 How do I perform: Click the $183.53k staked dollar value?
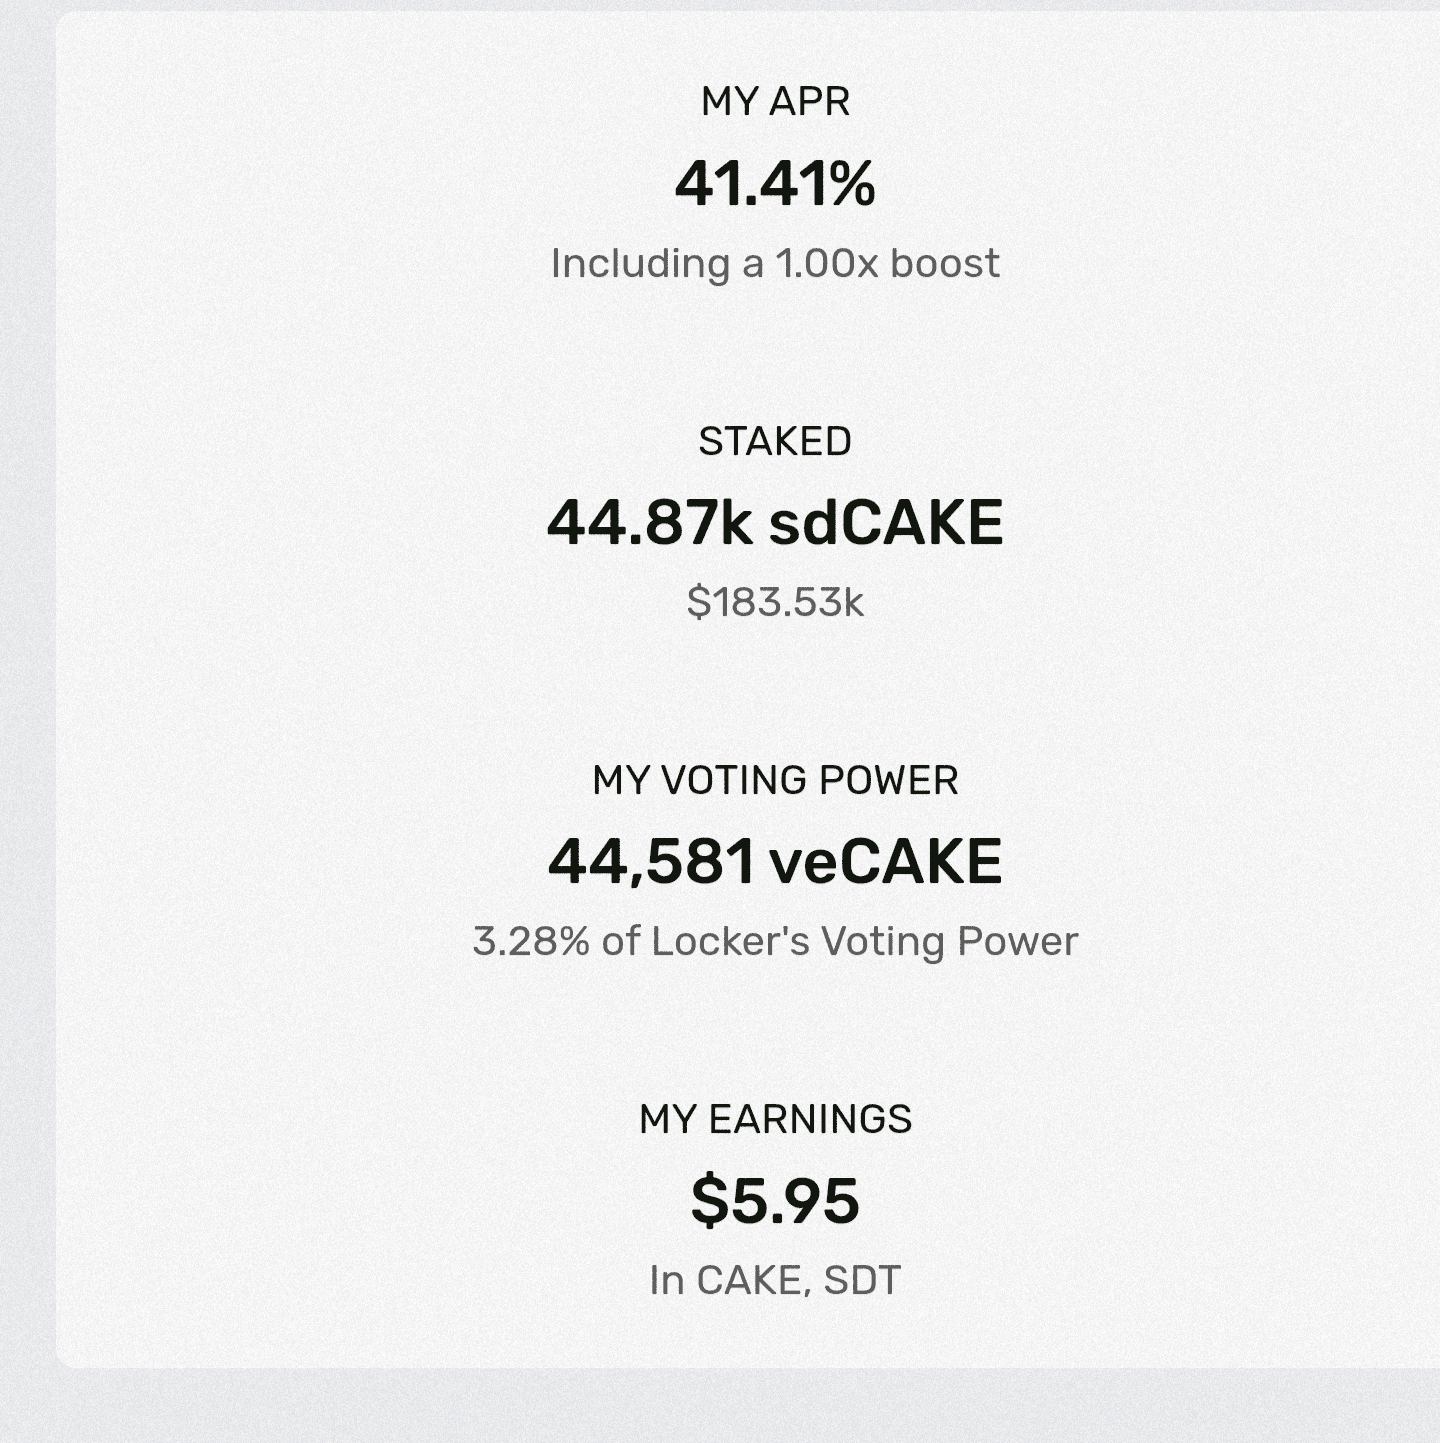click(775, 602)
